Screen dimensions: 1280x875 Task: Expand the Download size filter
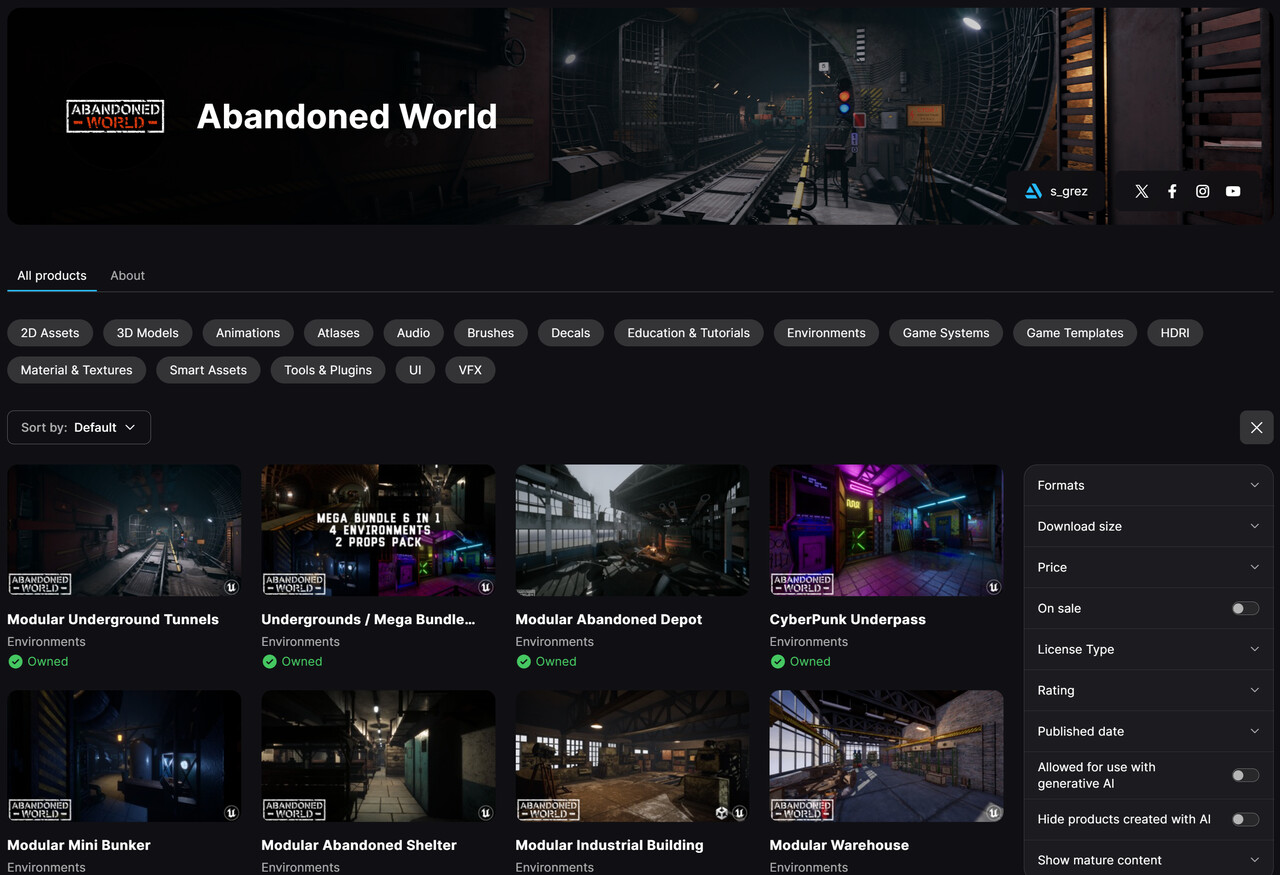click(1148, 526)
